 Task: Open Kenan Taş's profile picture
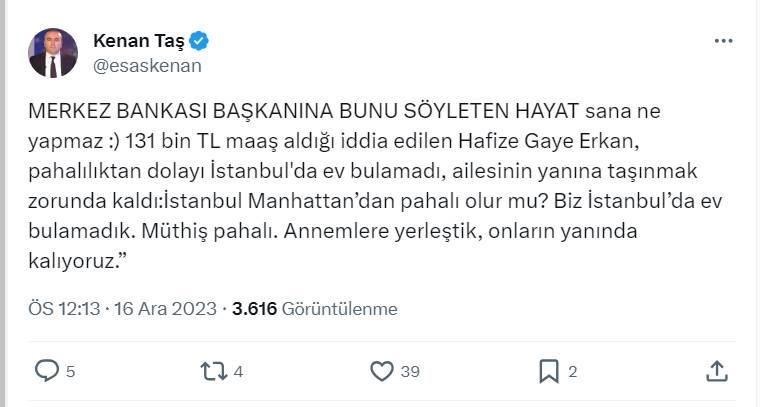[x=53, y=52]
